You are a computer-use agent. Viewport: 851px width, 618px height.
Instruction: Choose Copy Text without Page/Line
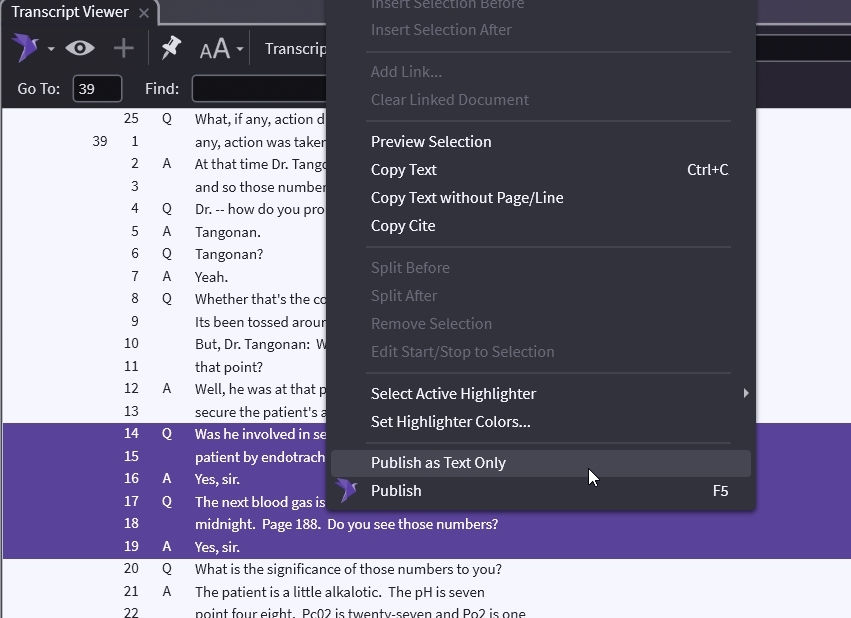(467, 198)
